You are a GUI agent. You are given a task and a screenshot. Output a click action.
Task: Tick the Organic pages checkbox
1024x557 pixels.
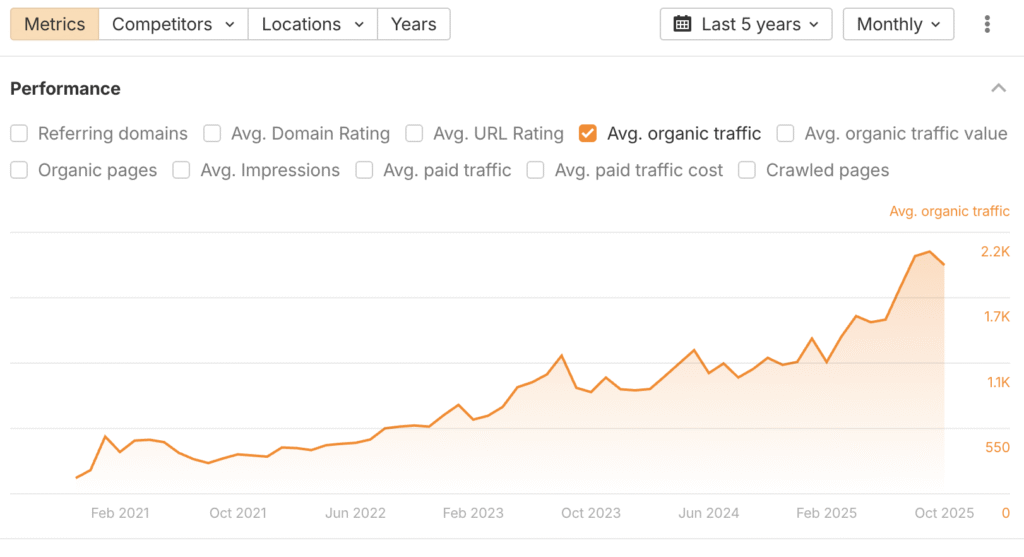[x=19, y=170]
